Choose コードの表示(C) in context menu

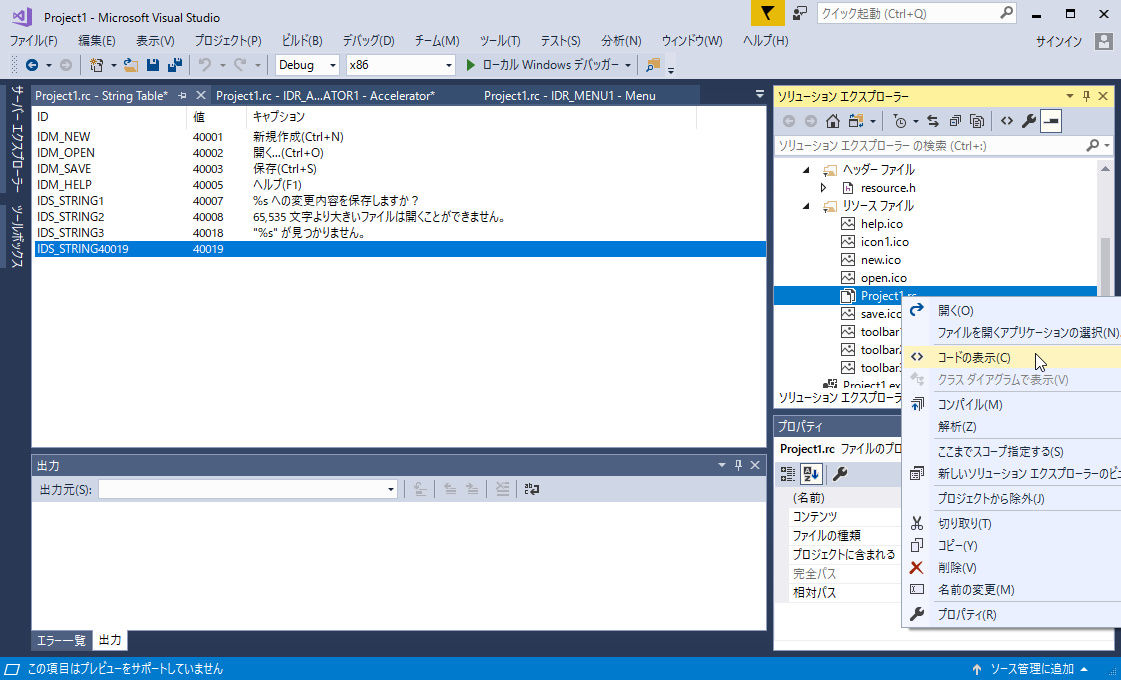tap(974, 358)
